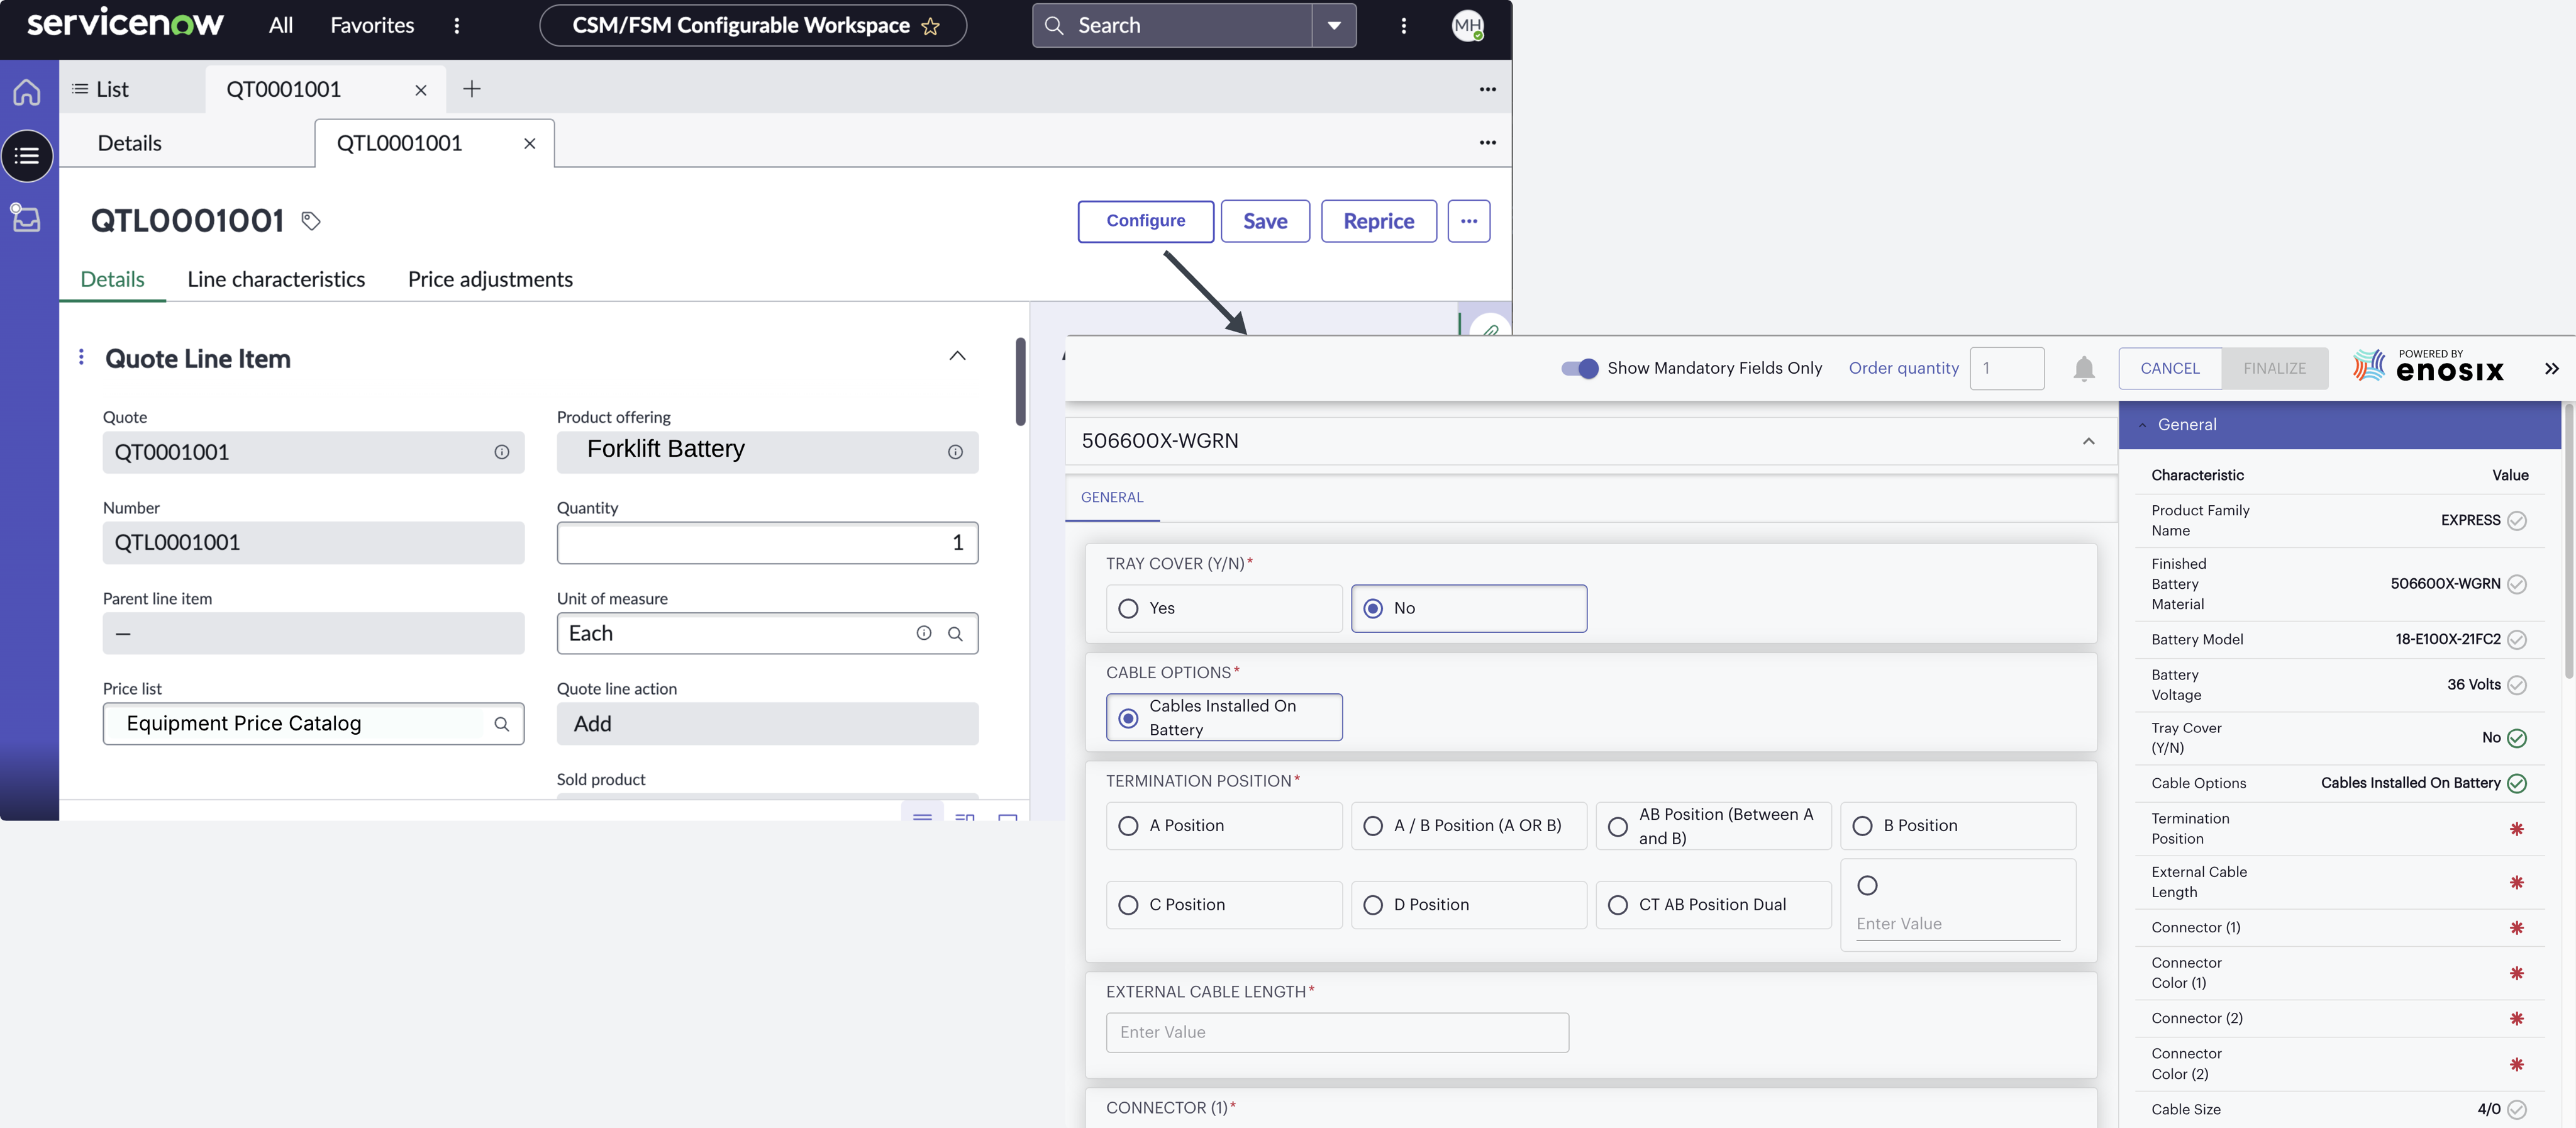The width and height of the screenshot is (2576, 1128).
Task: Open the list menu icon in the sidebar
Action: coord(26,156)
